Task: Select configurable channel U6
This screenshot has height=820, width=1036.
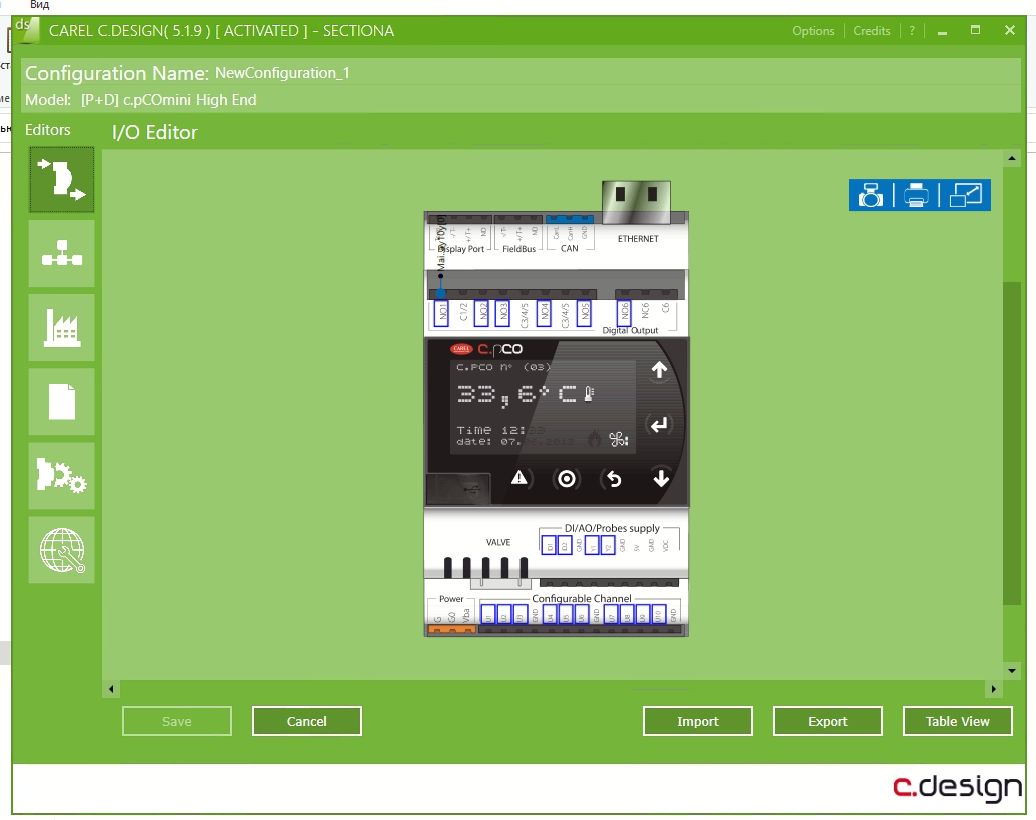Action: [x=581, y=614]
